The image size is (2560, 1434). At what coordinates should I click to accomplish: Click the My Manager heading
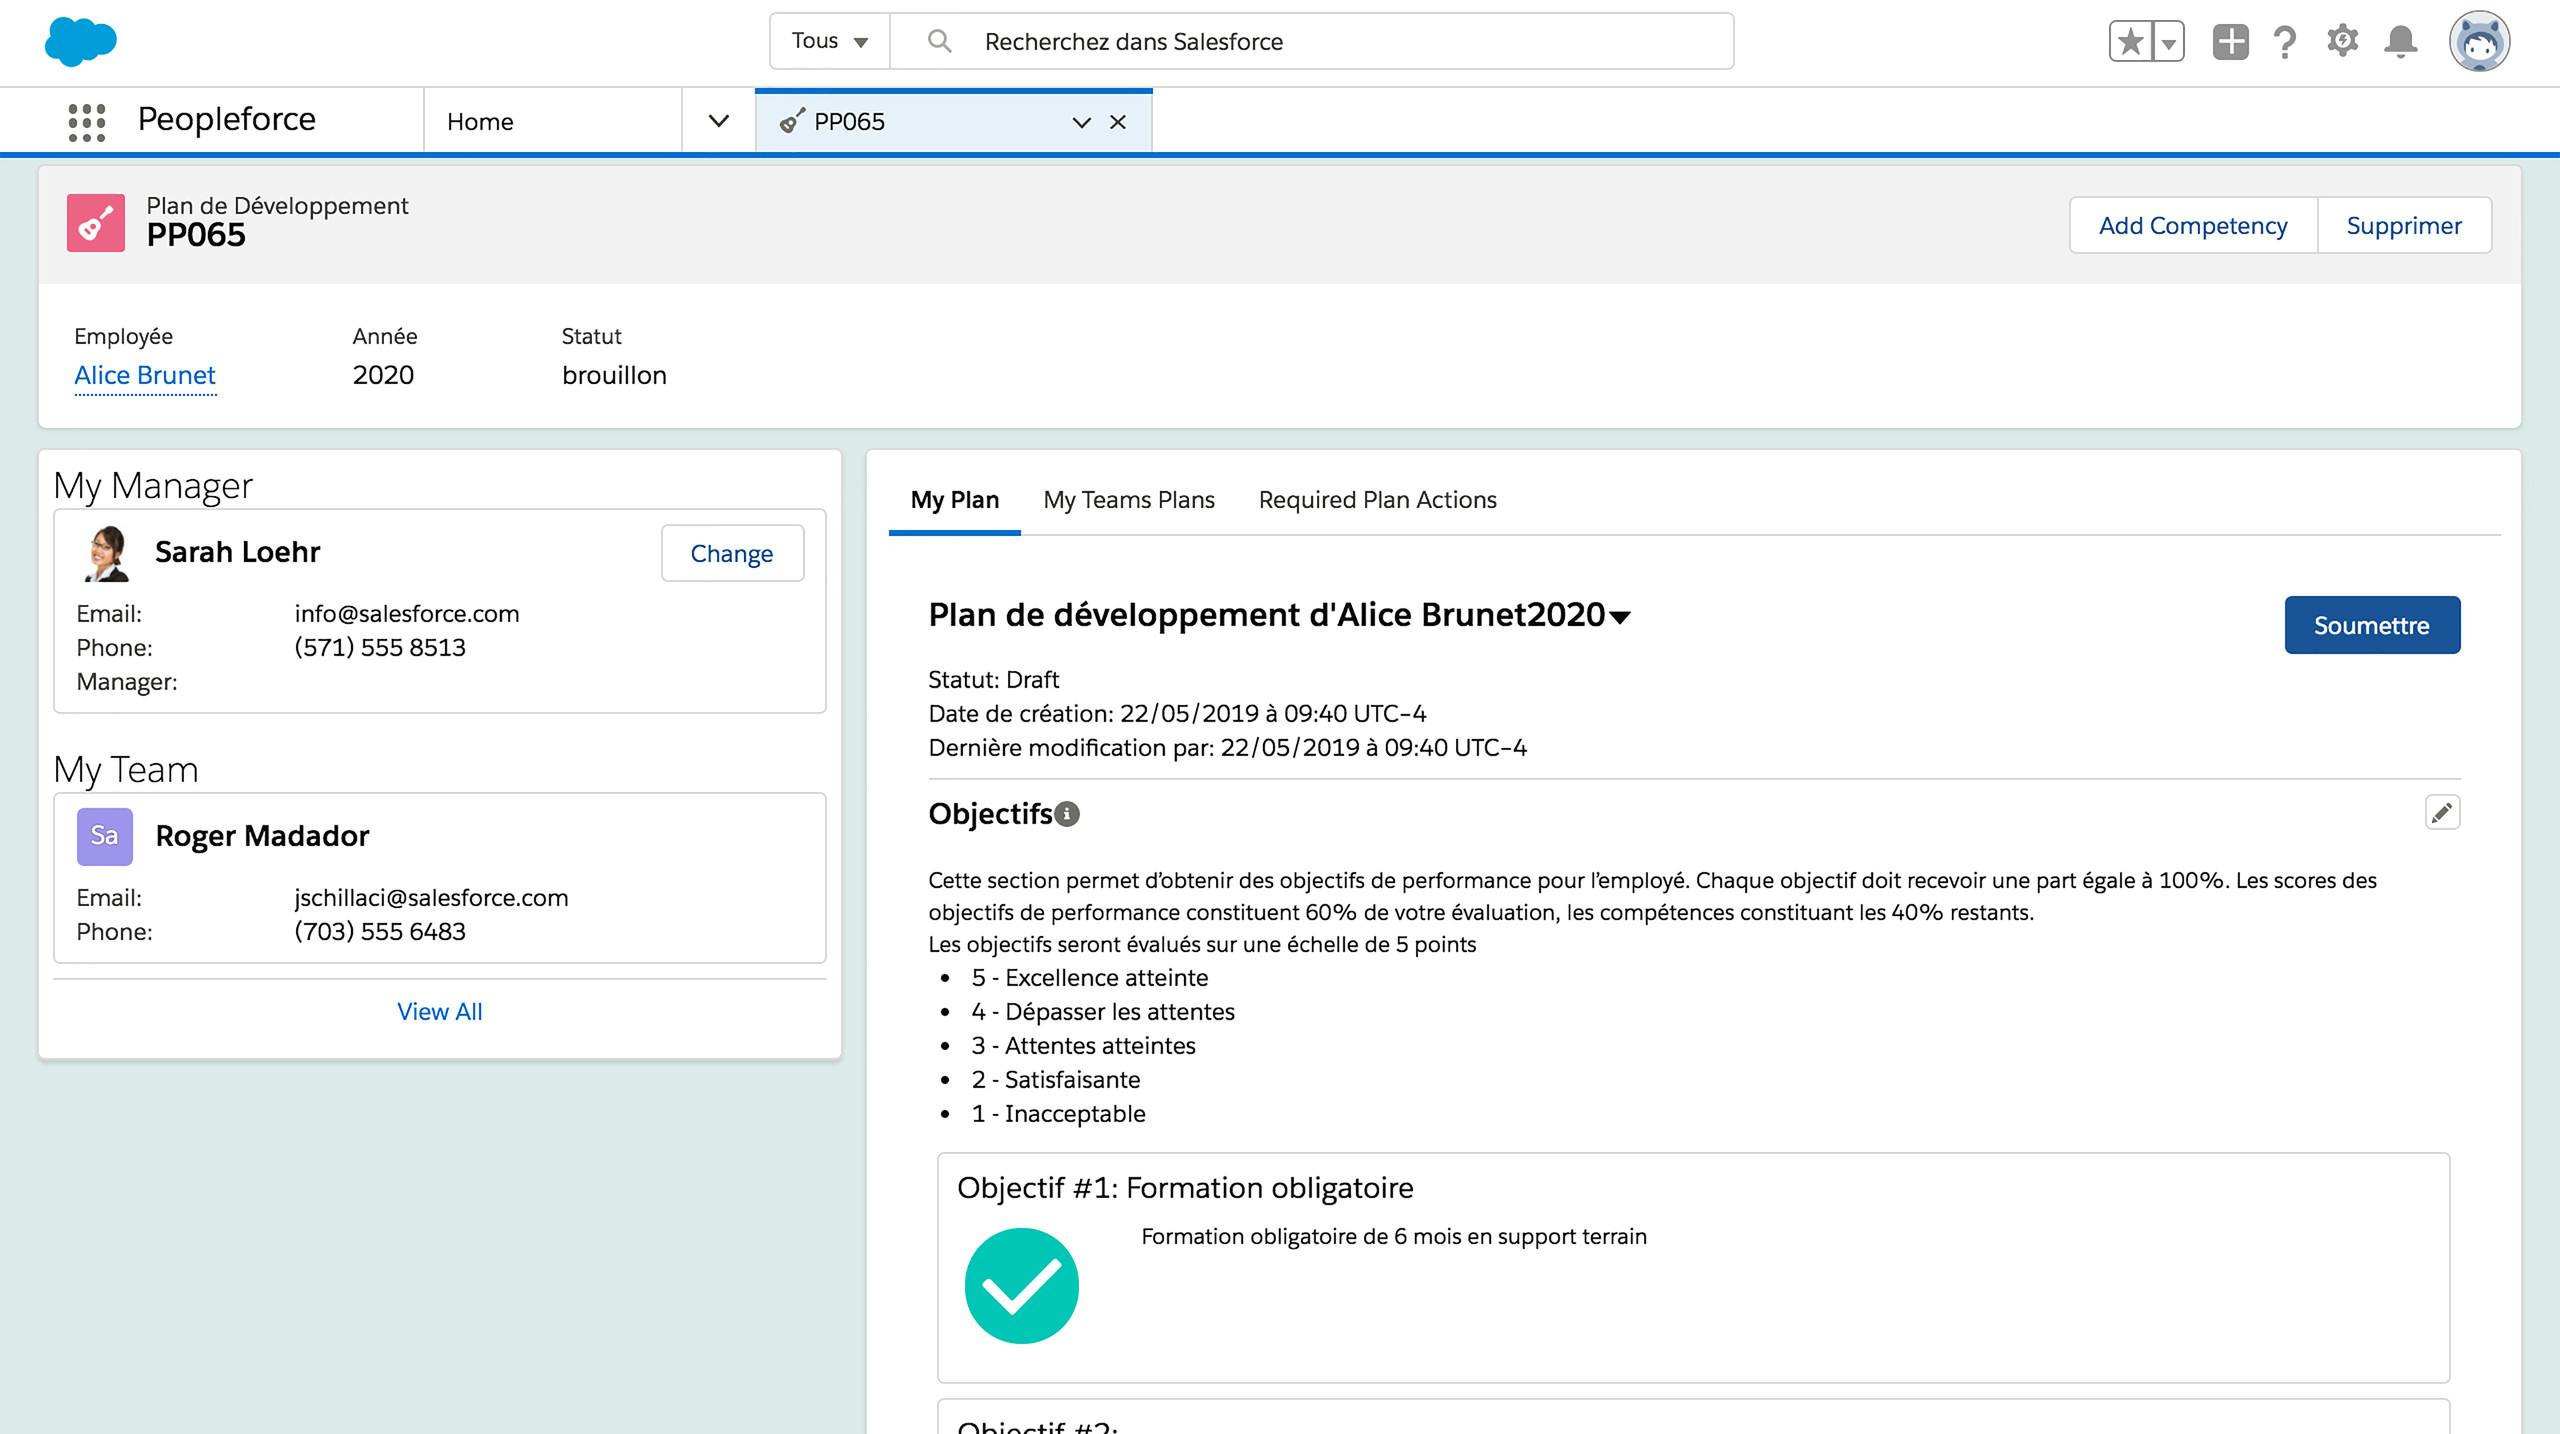pyautogui.click(x=153, y=486)
